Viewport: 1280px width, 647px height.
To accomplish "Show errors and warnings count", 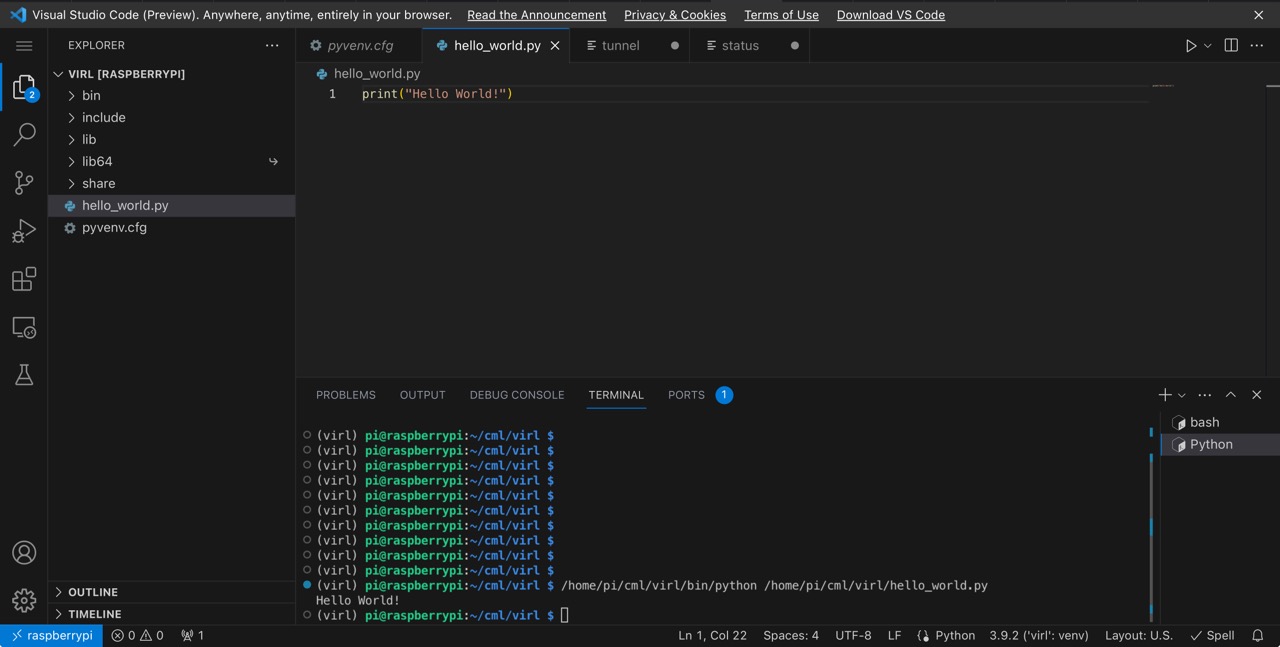I will pos(137,636).
